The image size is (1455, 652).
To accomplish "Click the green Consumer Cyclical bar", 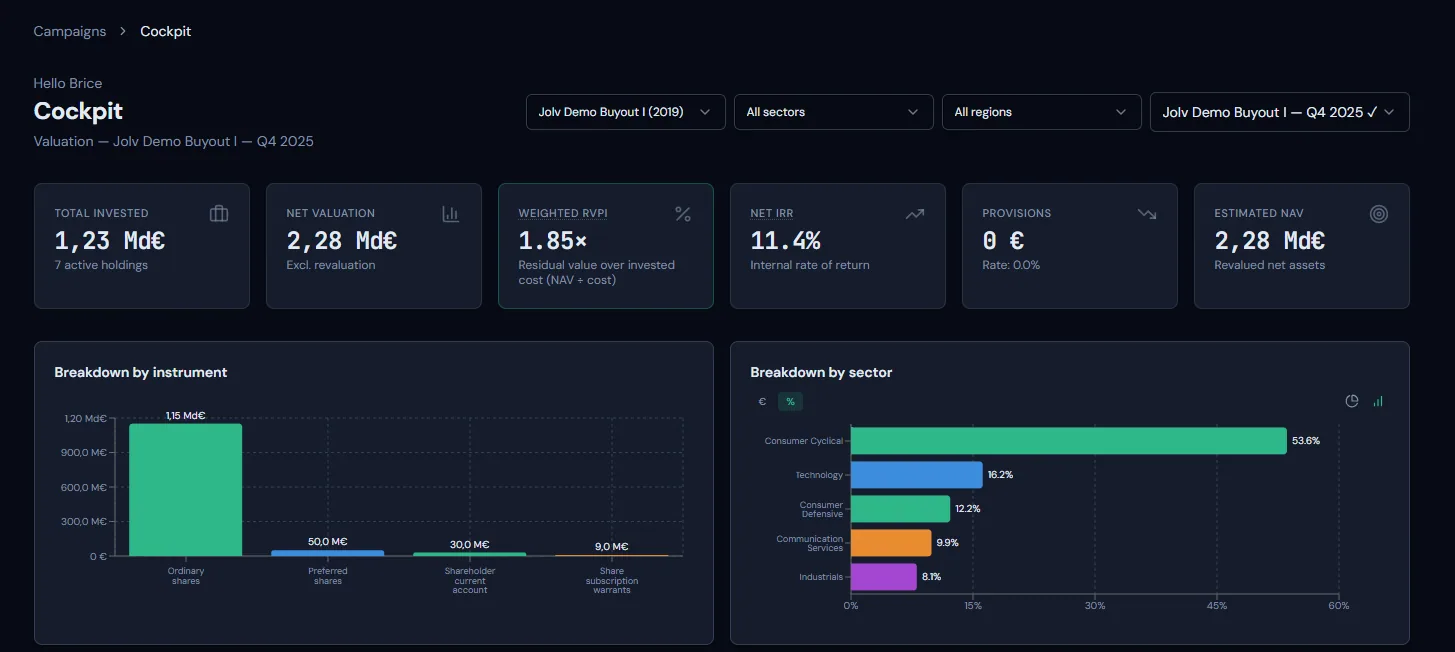I will click(1069, 441).
